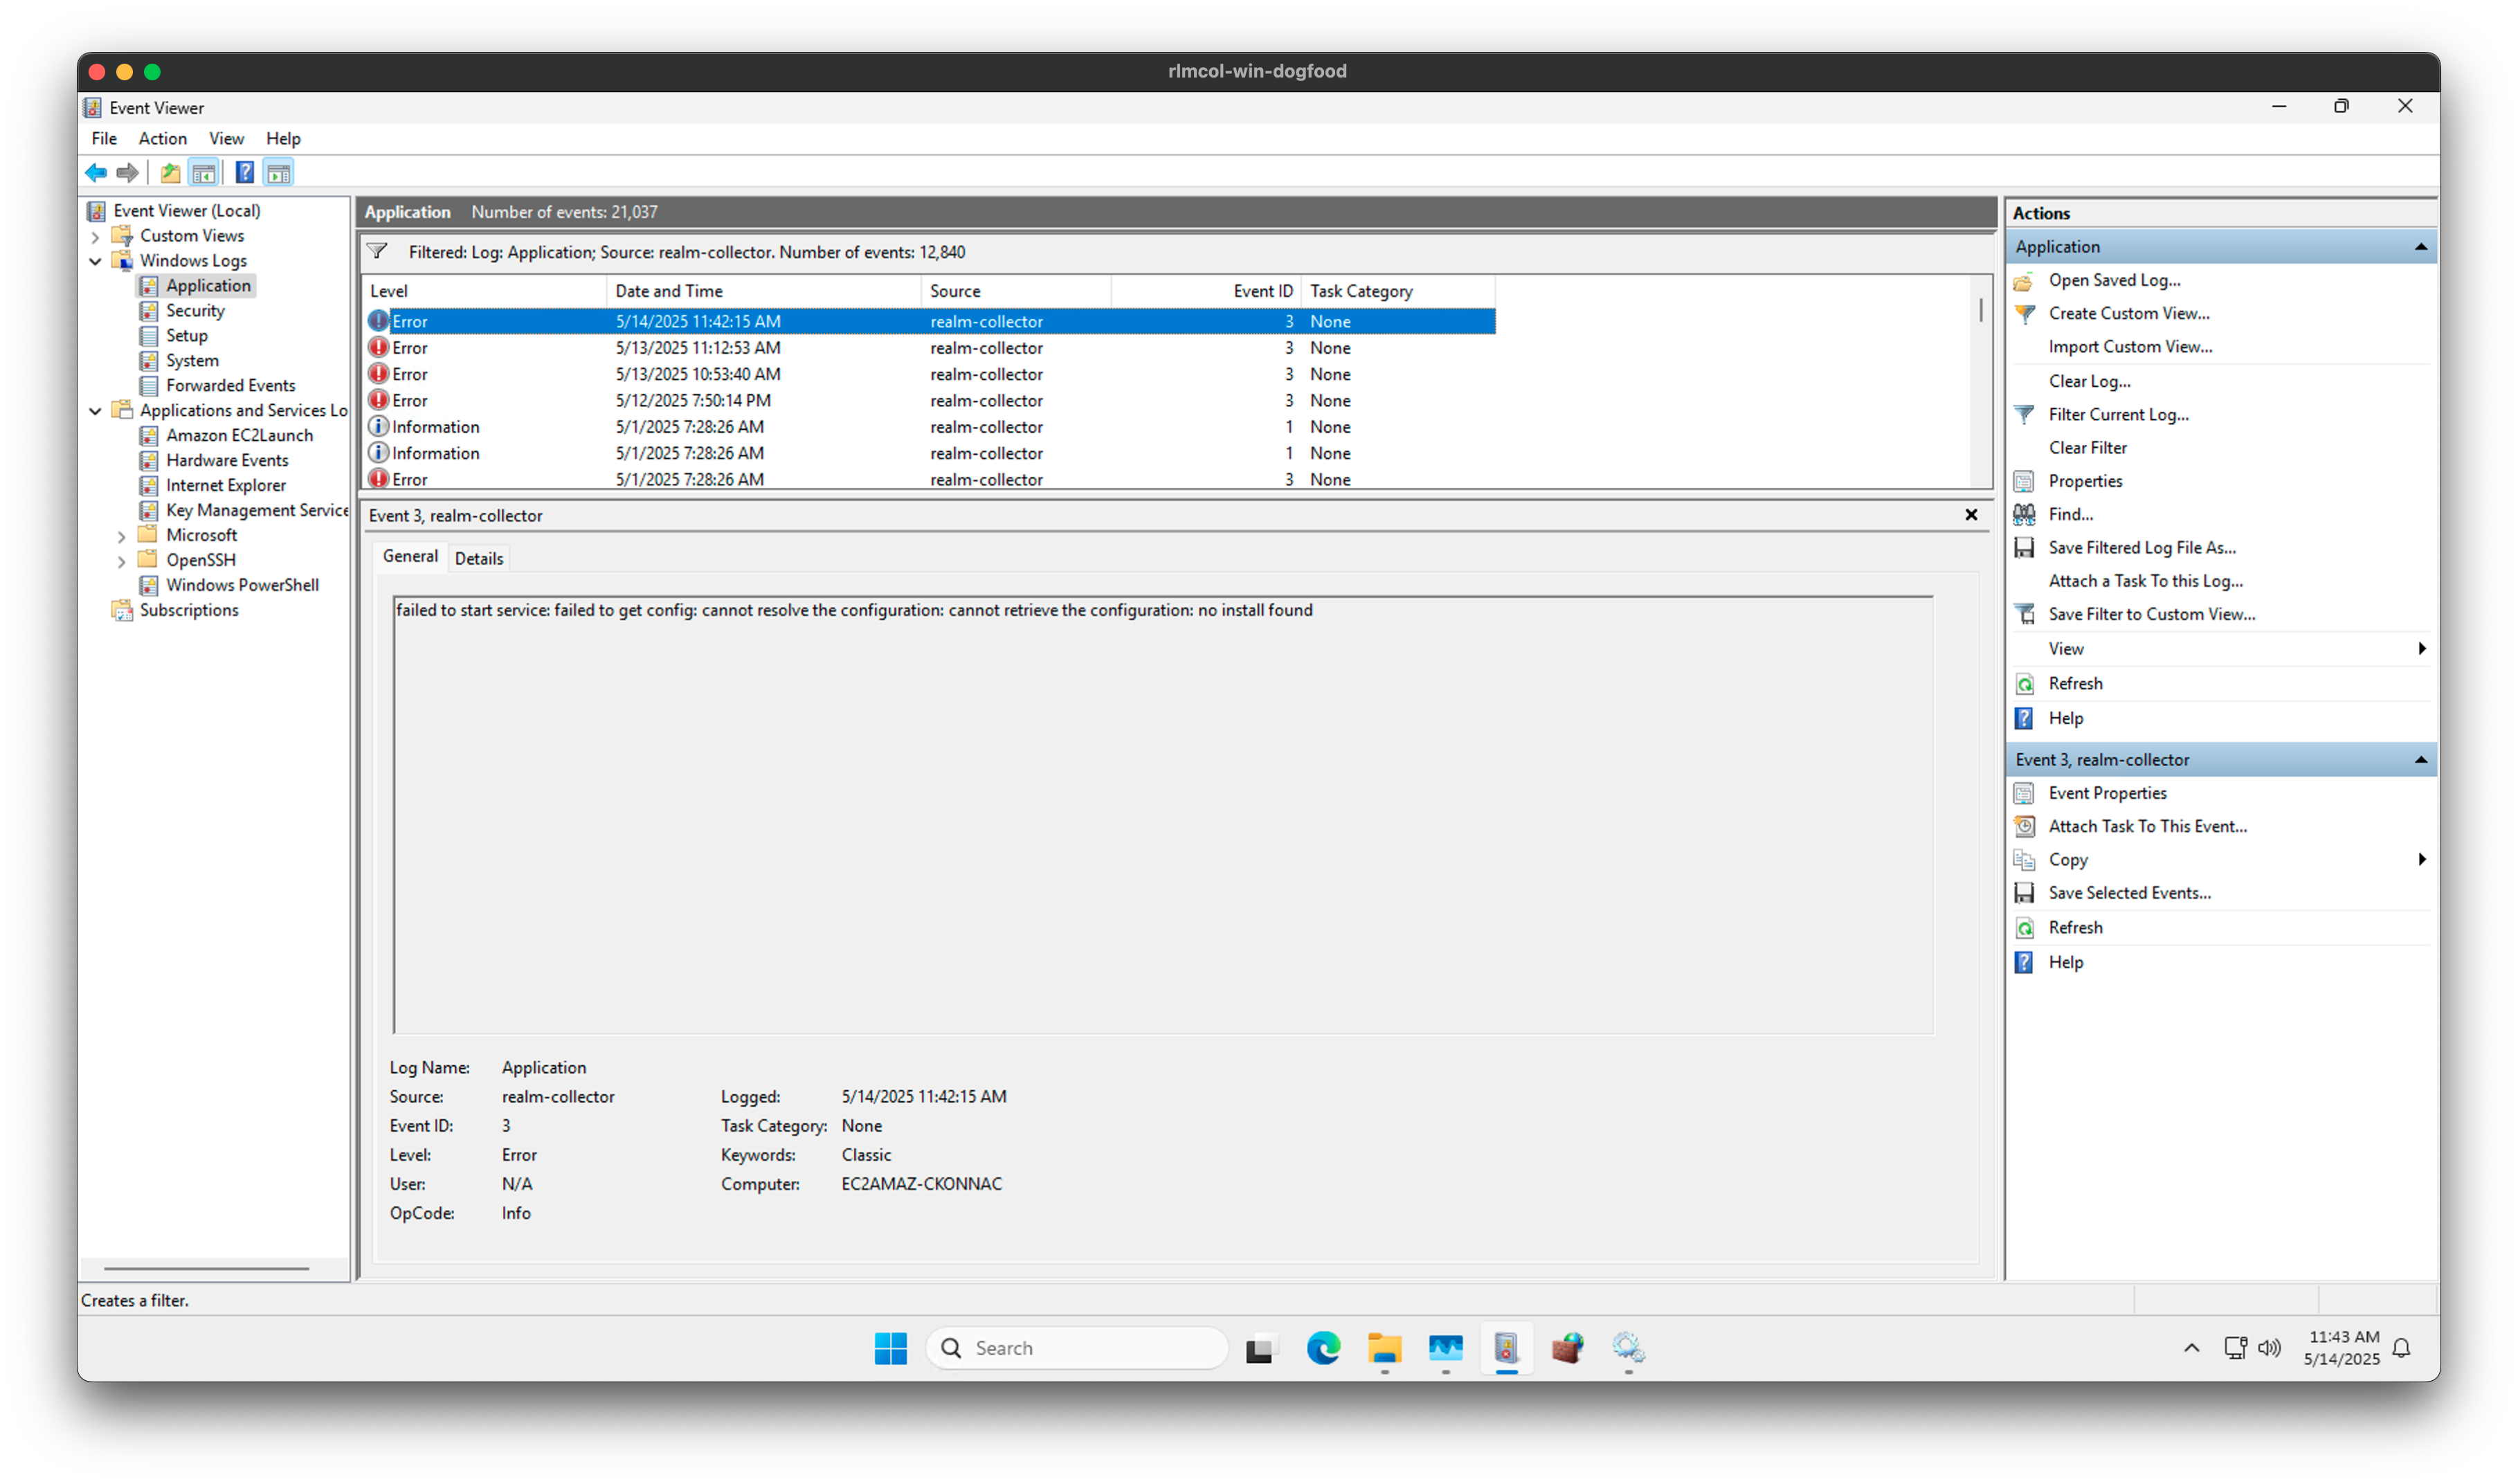Expand Custom Views tree node
Image resolution: width=2518 pixels, height=1484 pixels.
click(x=96, y=237)
